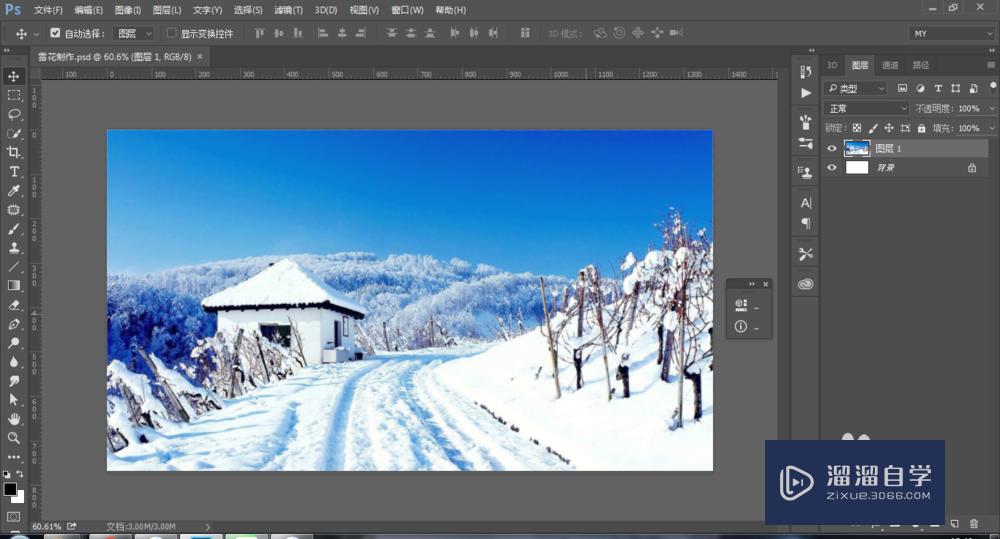Click the white background color swatch
Image resolution: width=1000 pixels, height=539 pixels.
pos(19,498)
